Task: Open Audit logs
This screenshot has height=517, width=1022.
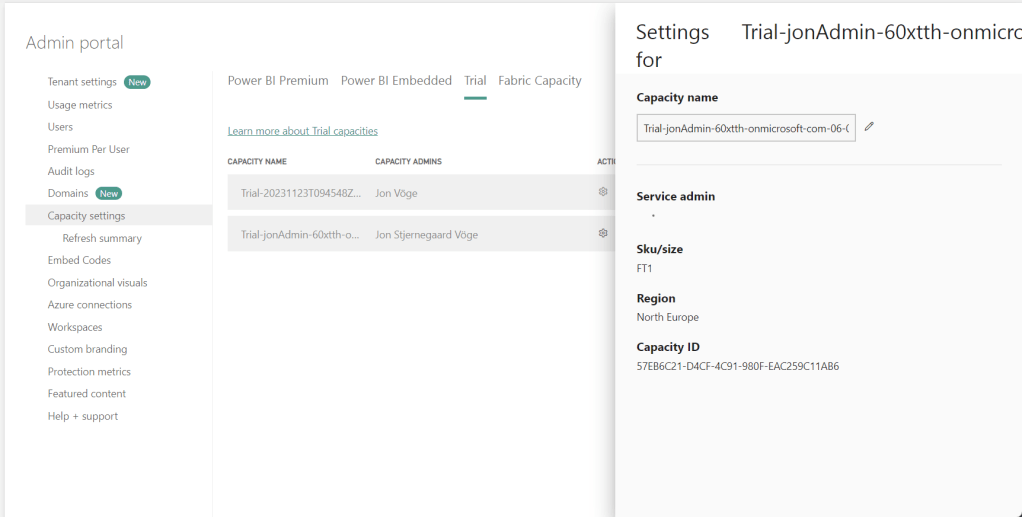Action: pos(71,171)
